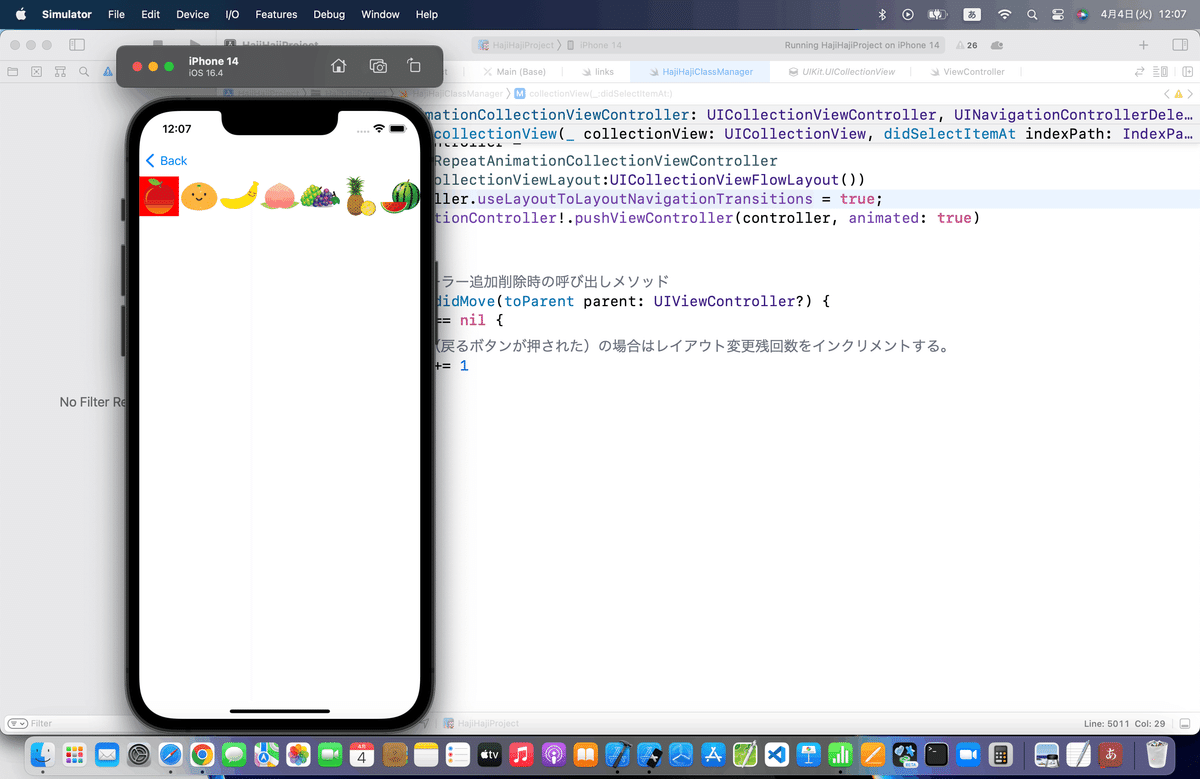This screenshot has height=779, width=1200.
Task: Toggle the editor review changes arrows
Action: tap(1139, 72)
